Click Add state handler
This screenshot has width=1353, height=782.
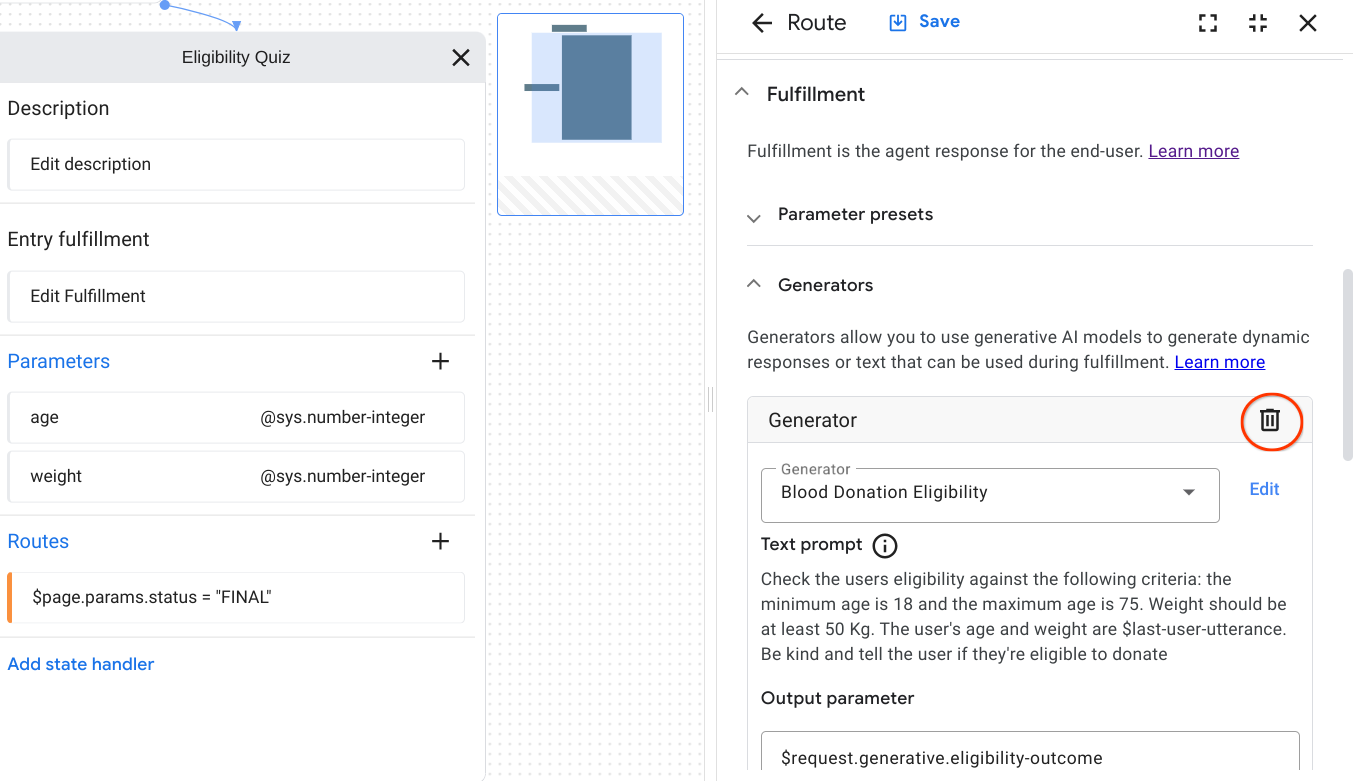tap(81, 664)
